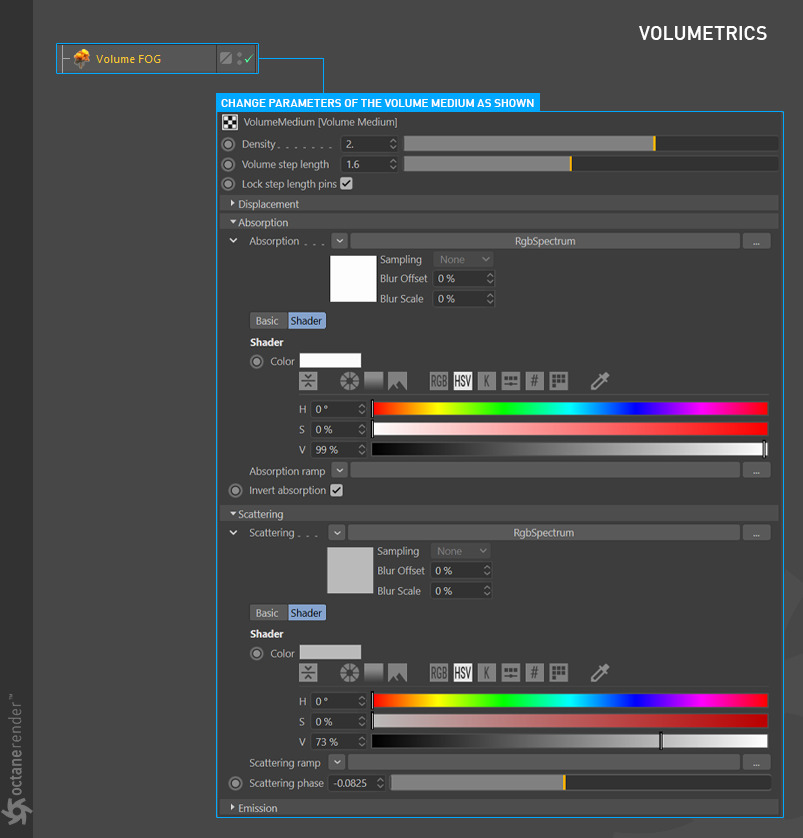Click the Scattering phase slider

[580, 783]
